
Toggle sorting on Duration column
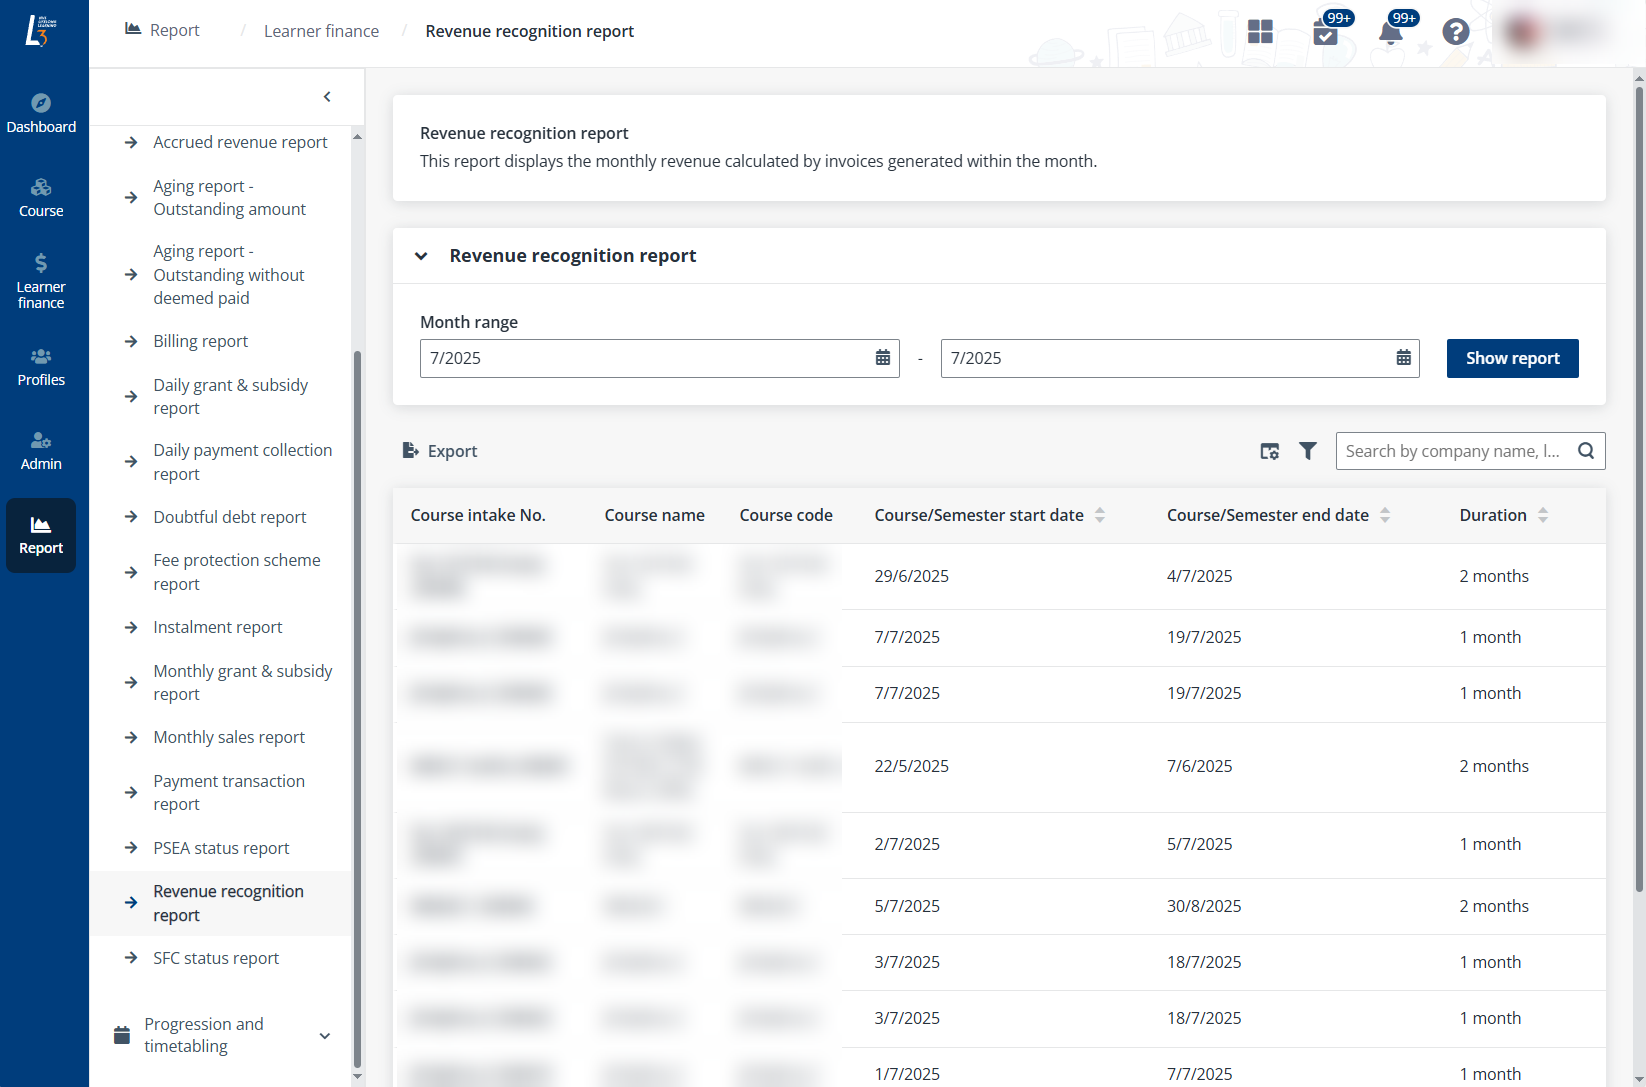[x=1543, y=515]
